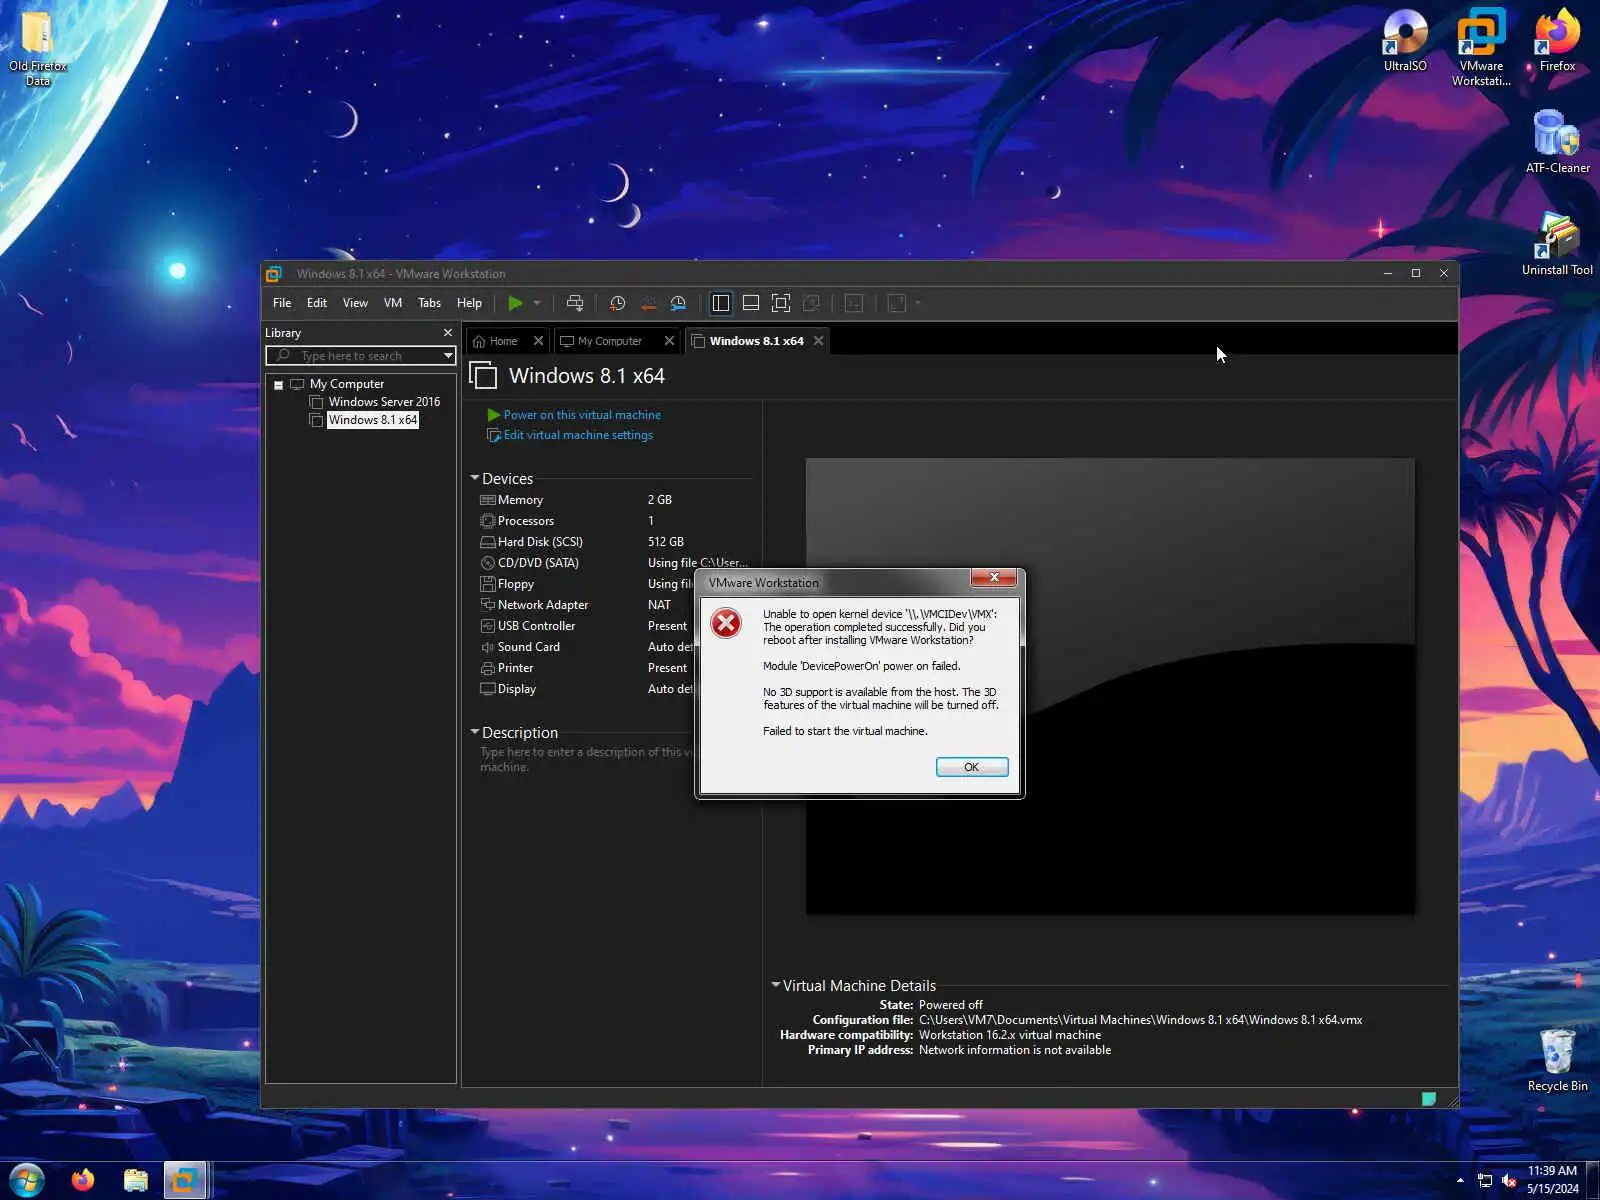Click the status bar message log icon

(x=1429, y=1099)
